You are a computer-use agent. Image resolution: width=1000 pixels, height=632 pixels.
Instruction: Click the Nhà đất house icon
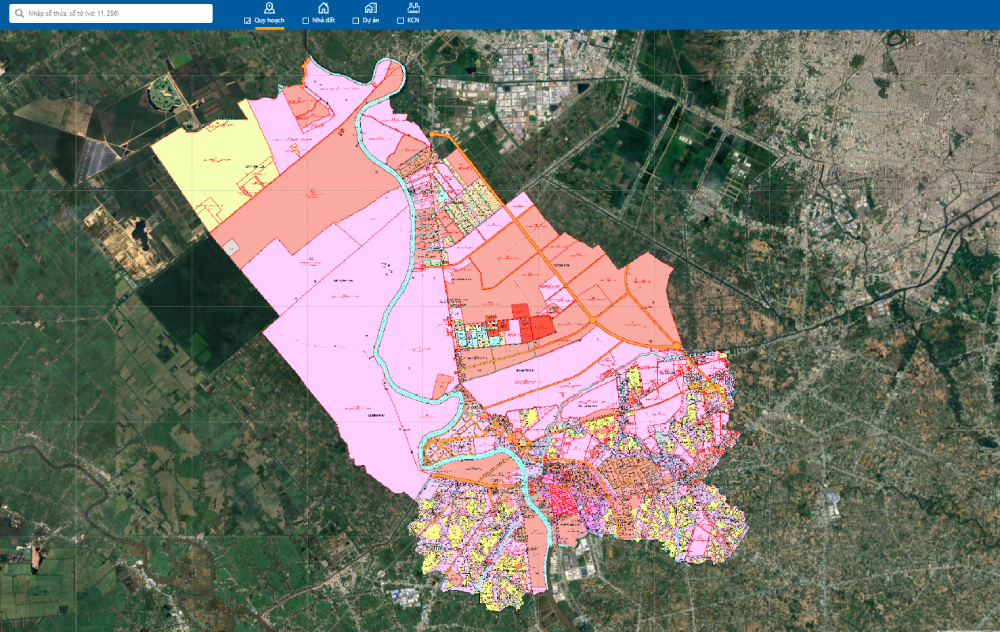pos(323,8)
